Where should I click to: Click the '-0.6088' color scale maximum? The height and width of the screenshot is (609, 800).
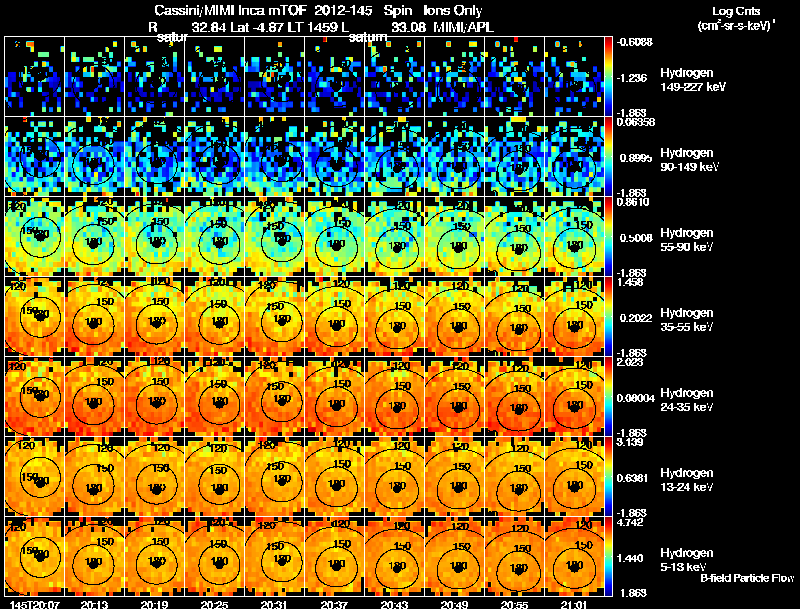[634, 42]
